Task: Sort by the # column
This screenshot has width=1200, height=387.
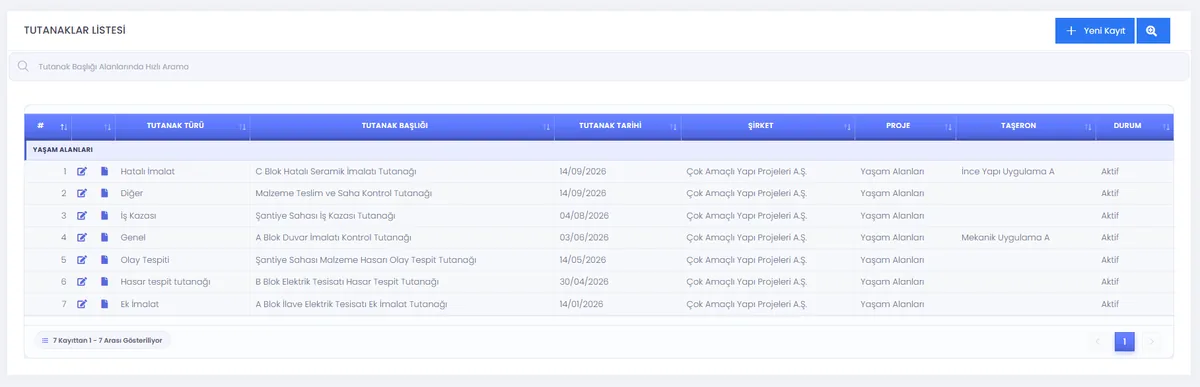Action: click(48, 126)
